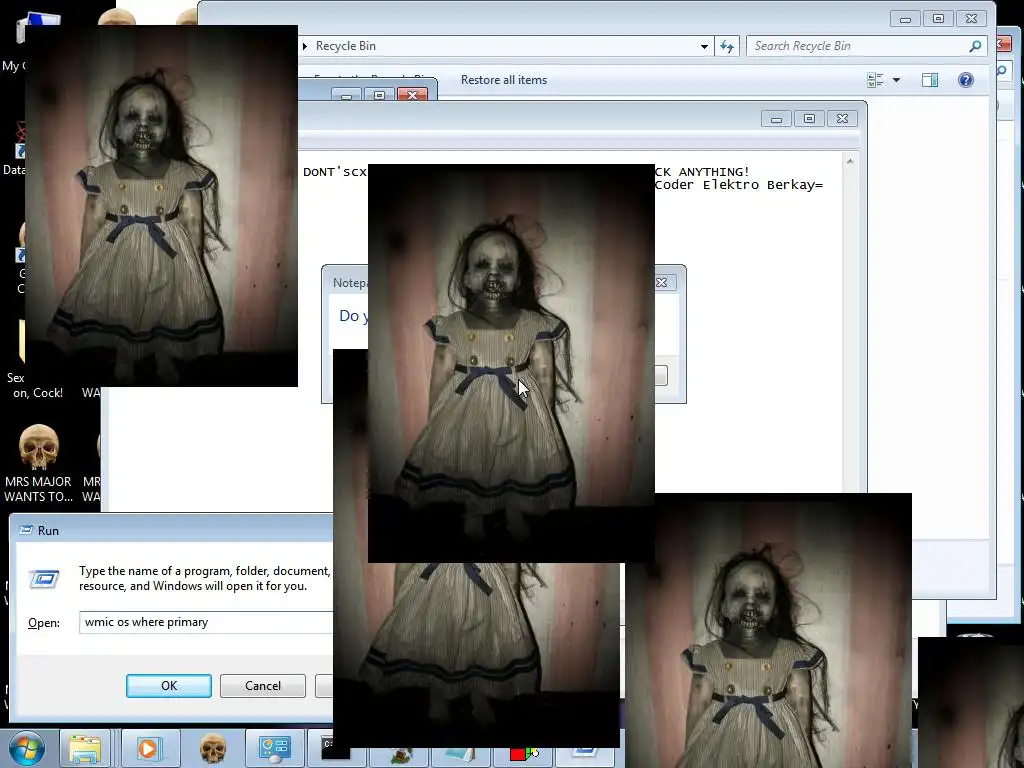Click the Open field containing wmic command
Viewport: 1024px width, 768px height.
coord(206,622)
